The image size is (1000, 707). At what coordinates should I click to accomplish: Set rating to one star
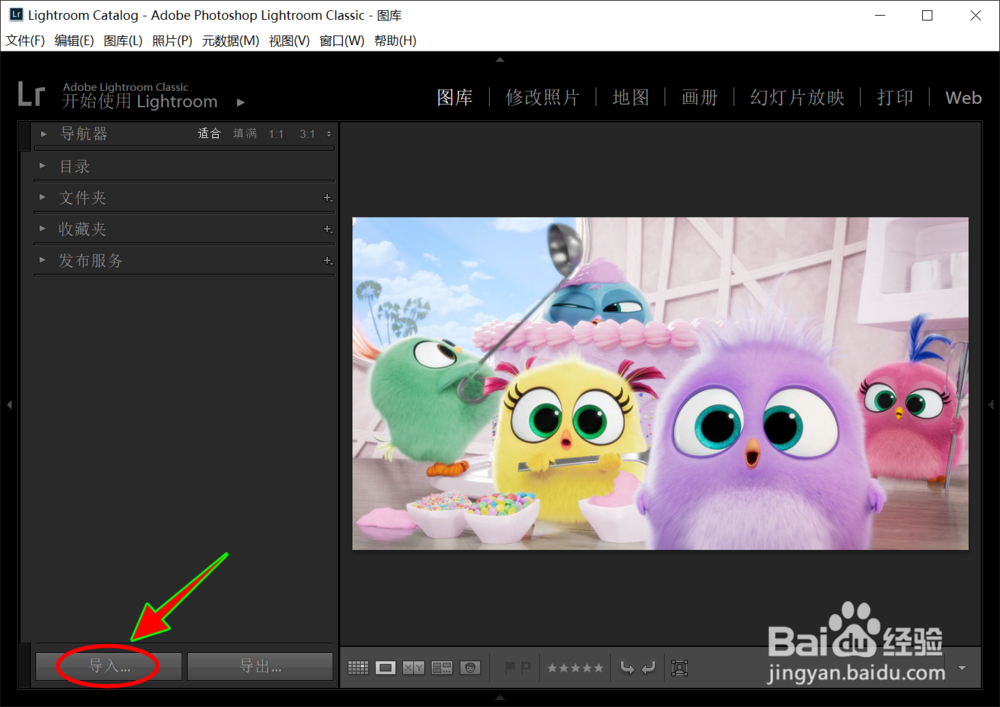click(x=552, y=668)
